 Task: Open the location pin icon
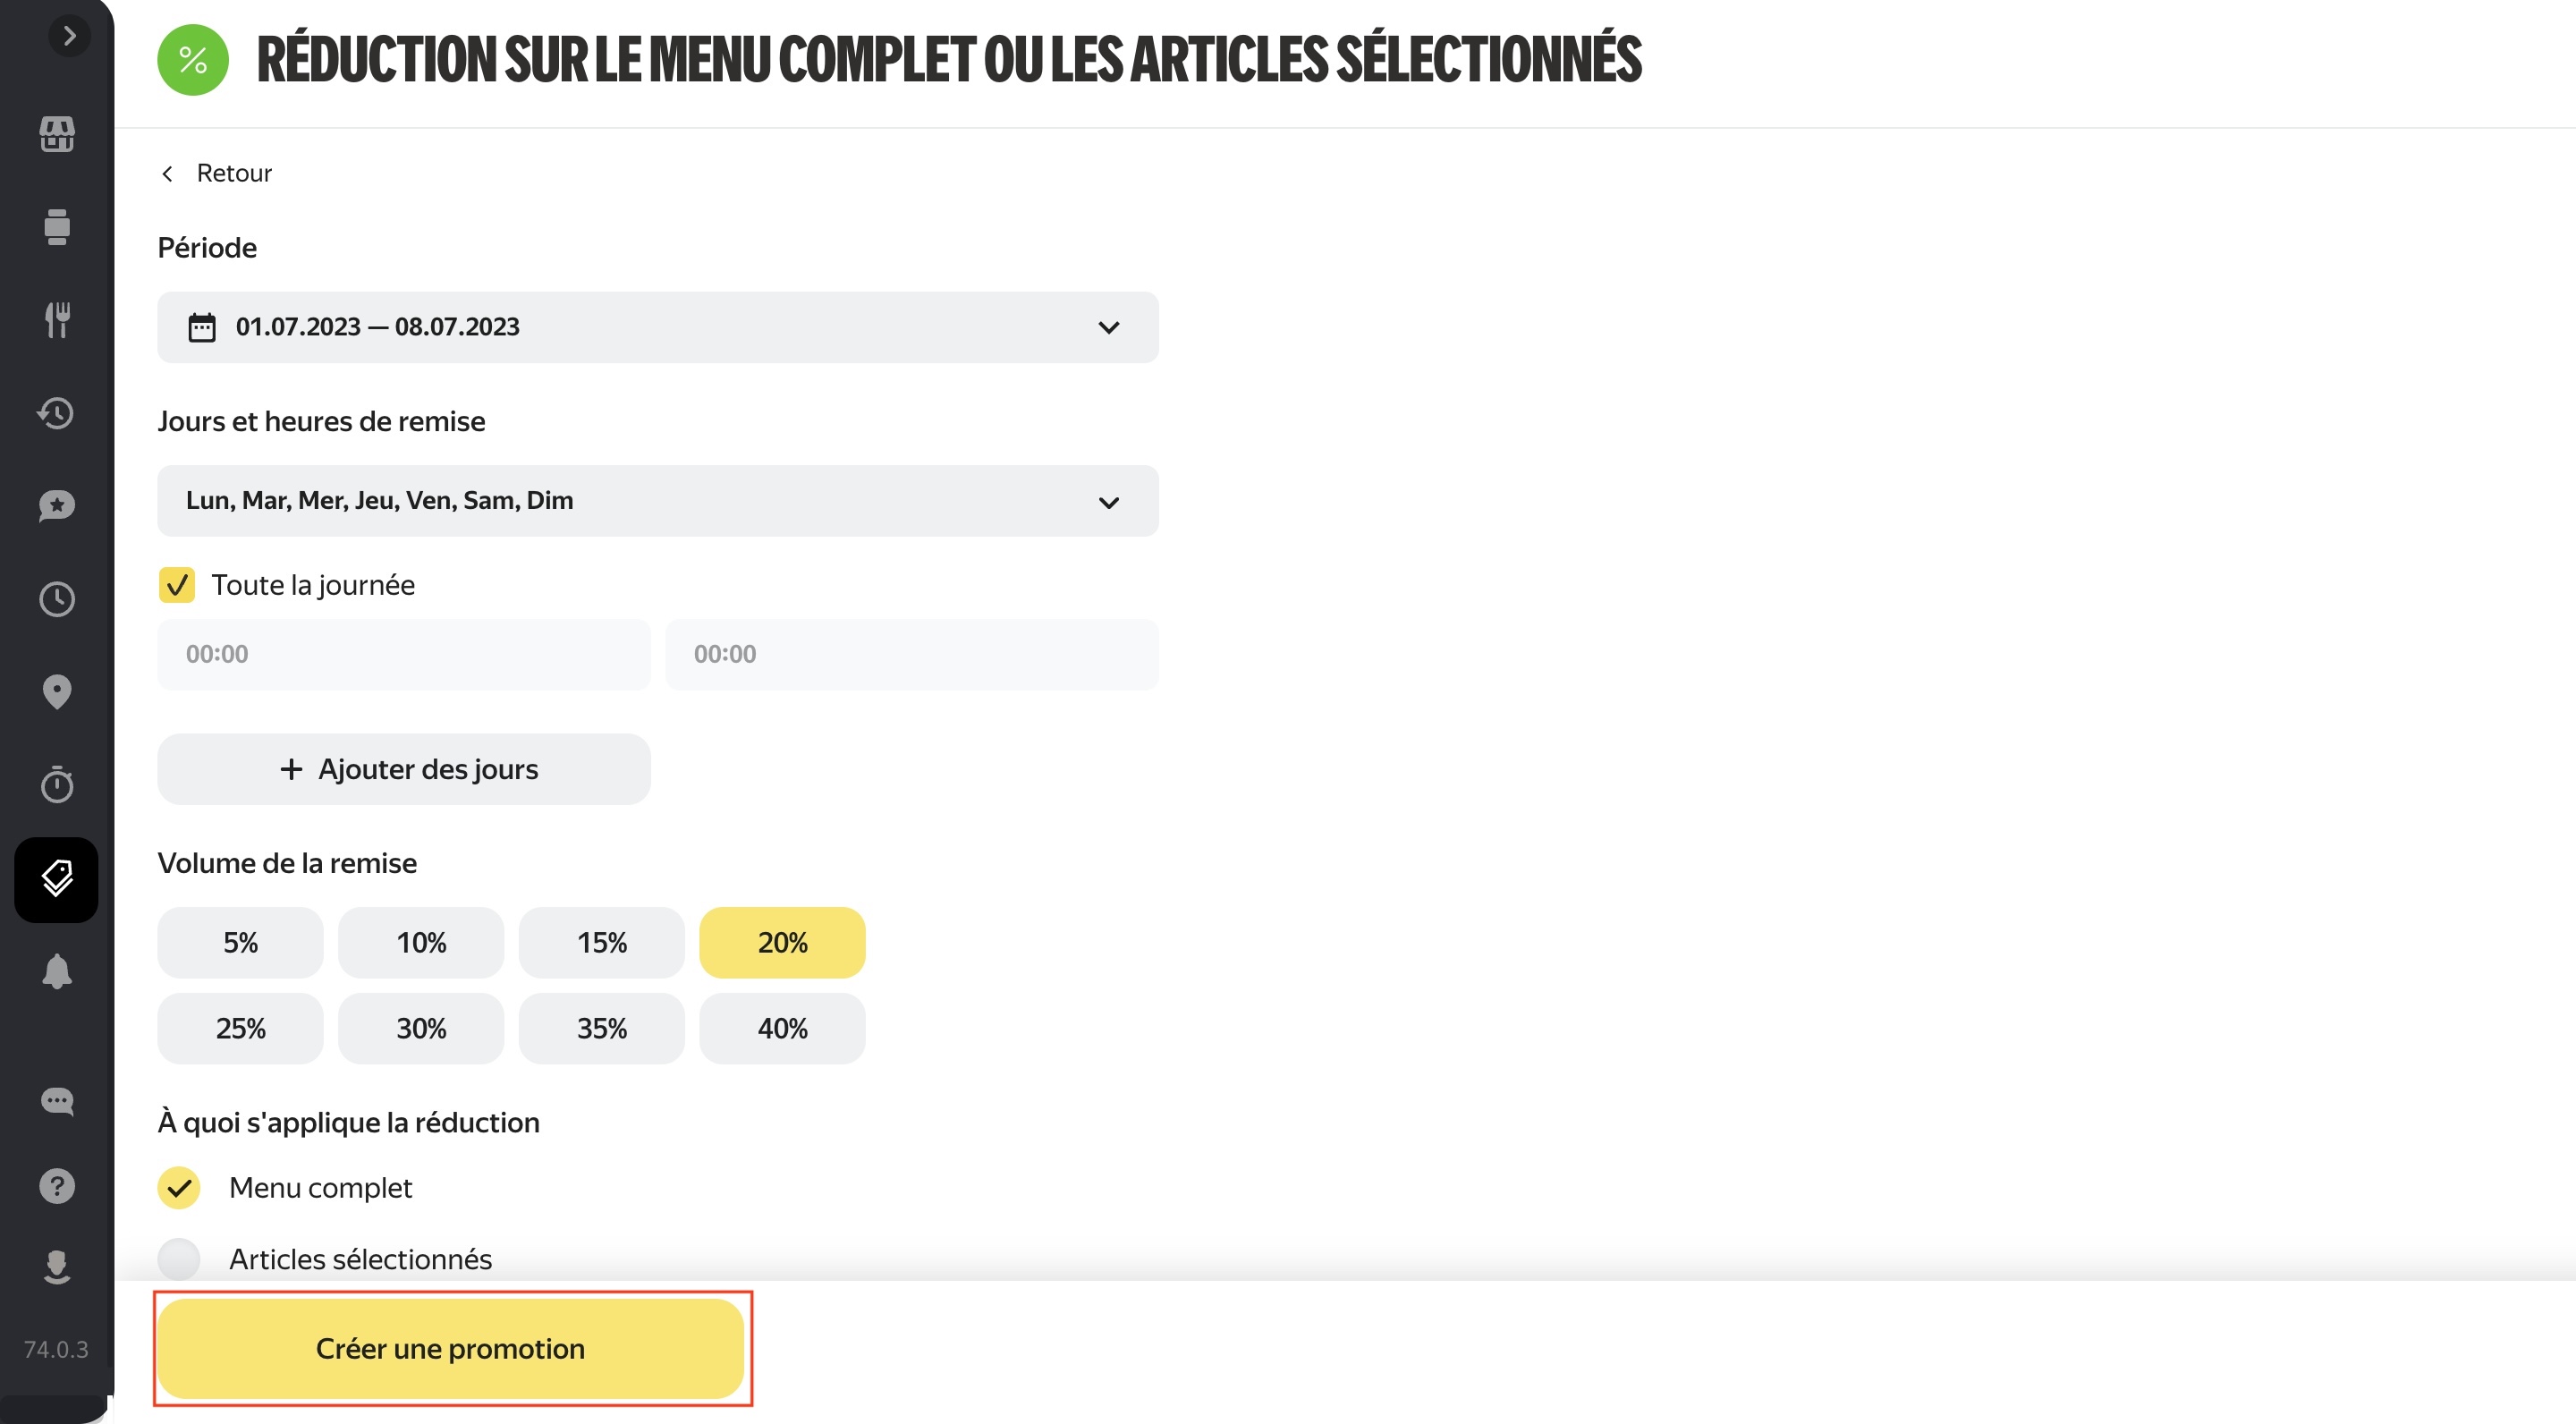click(57, 692)
